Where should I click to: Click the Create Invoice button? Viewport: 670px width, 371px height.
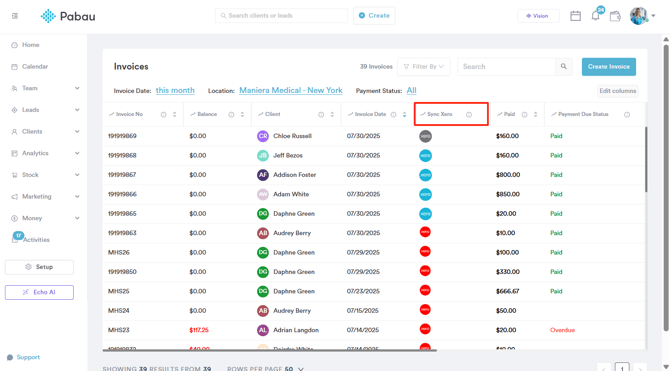[608, 67]
